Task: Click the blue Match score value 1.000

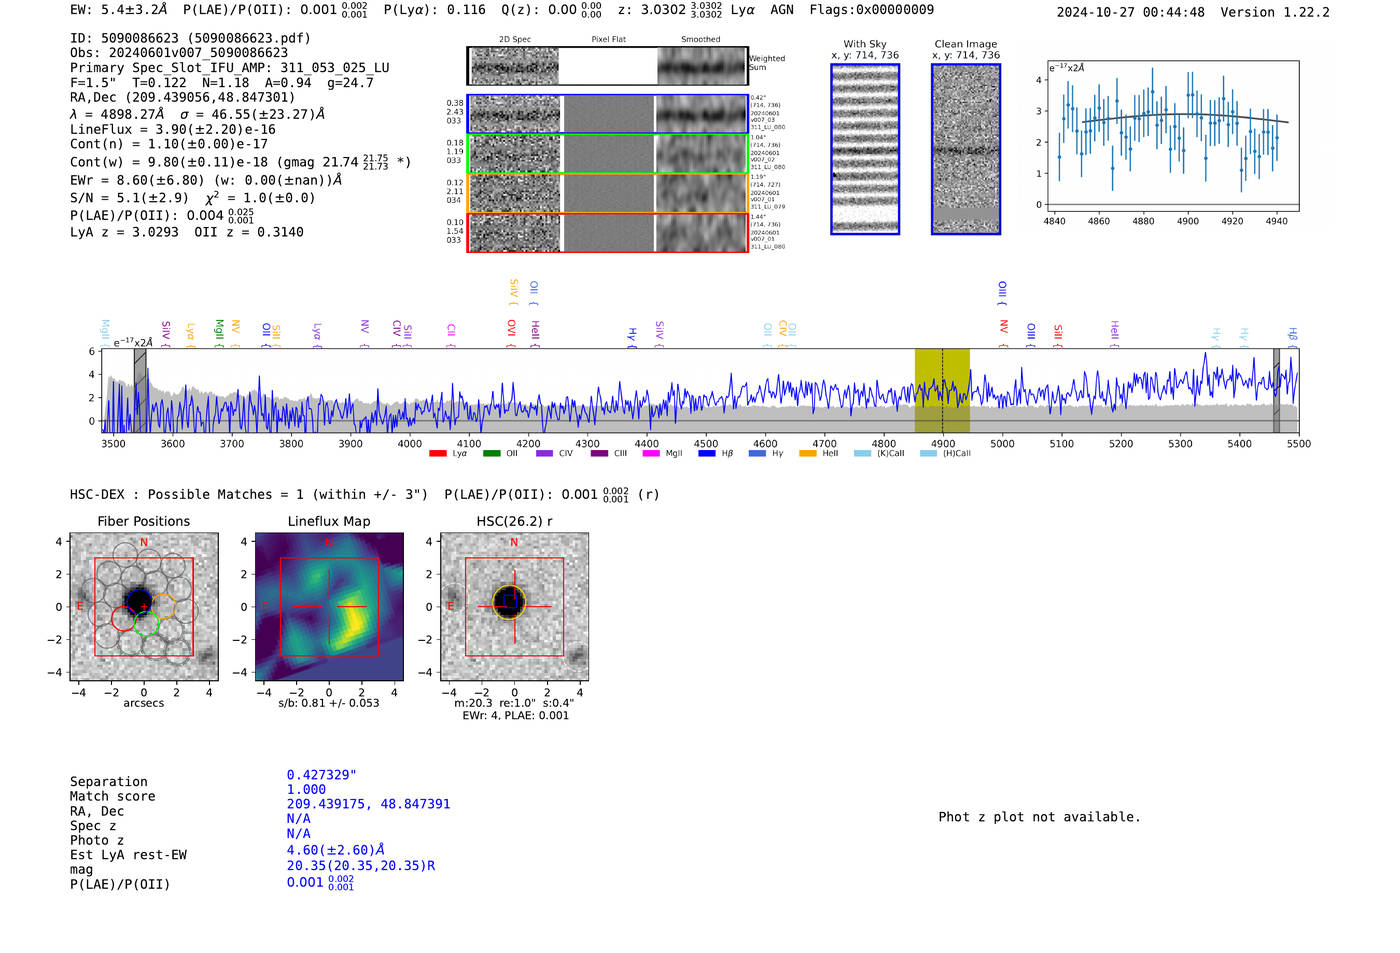Action: click(x=306, y=790)
